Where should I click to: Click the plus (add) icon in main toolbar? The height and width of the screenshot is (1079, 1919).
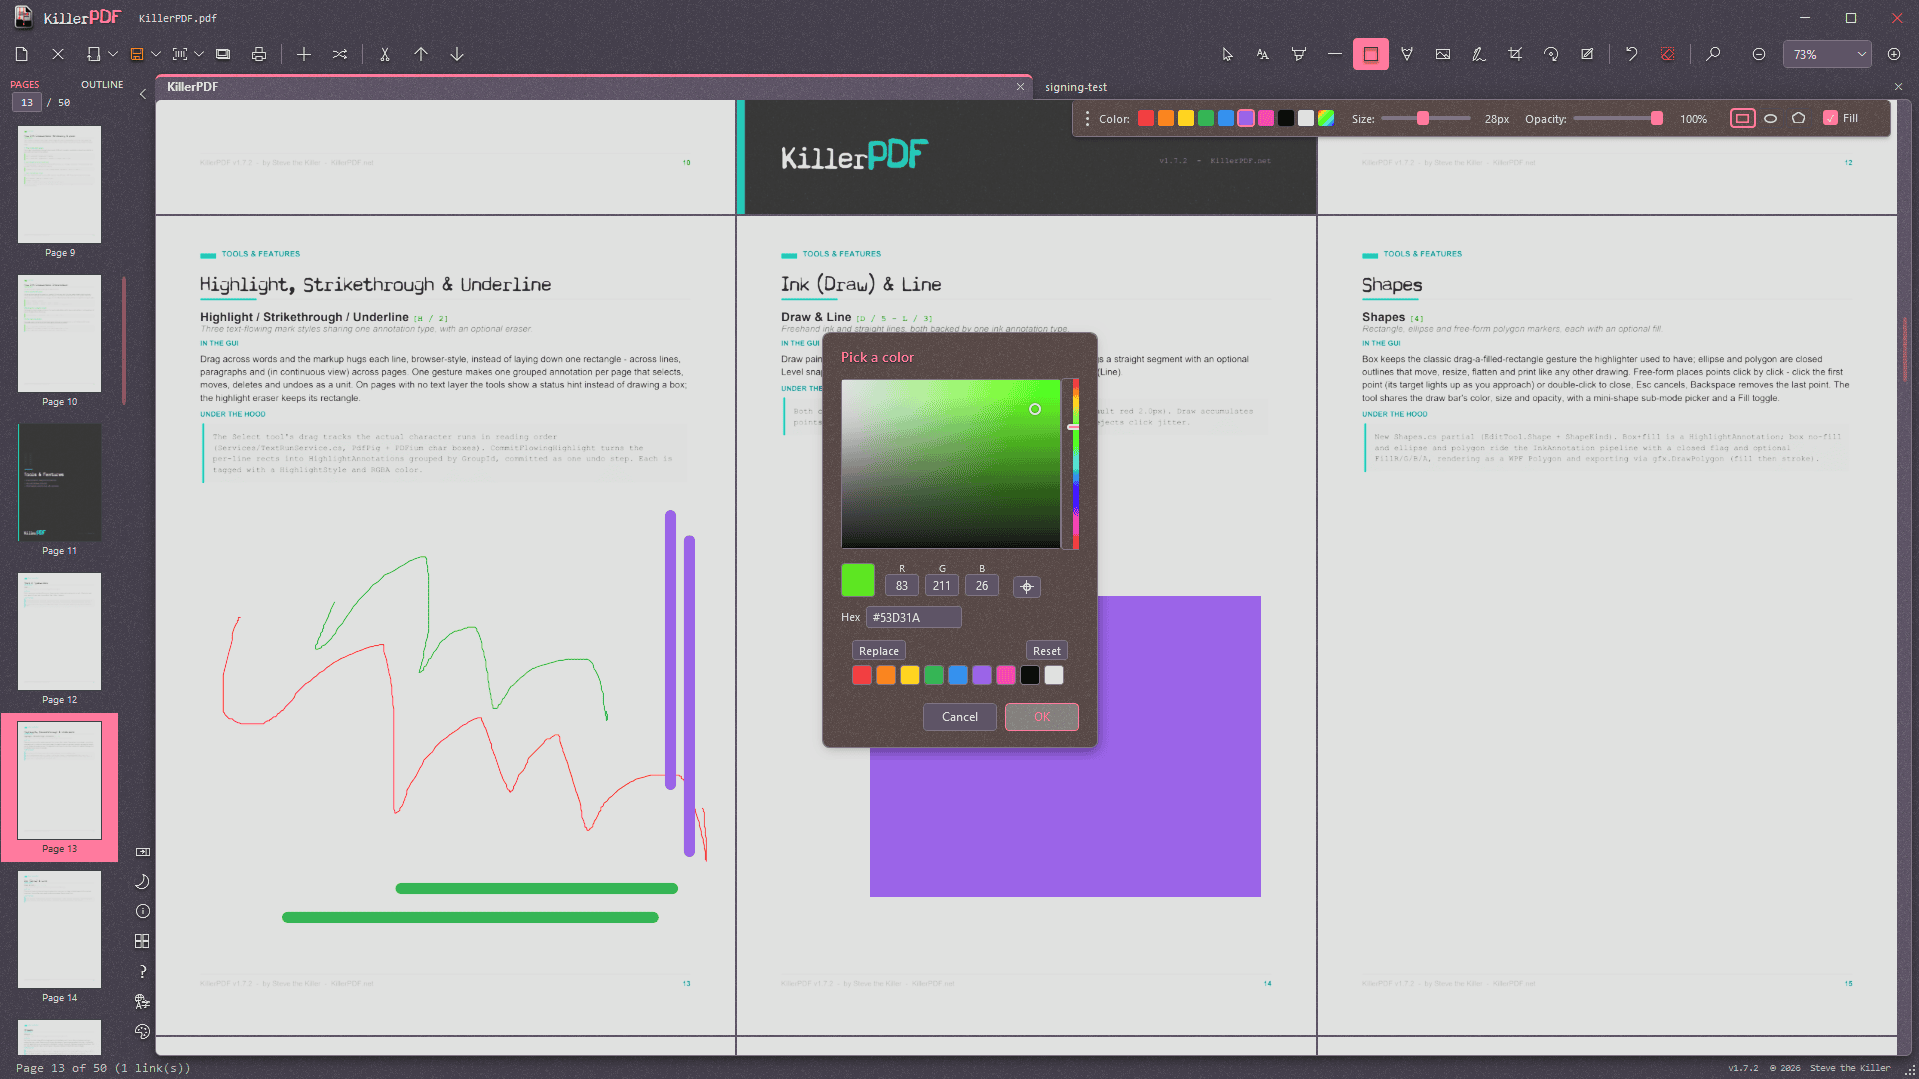click(x=304, y=54)
